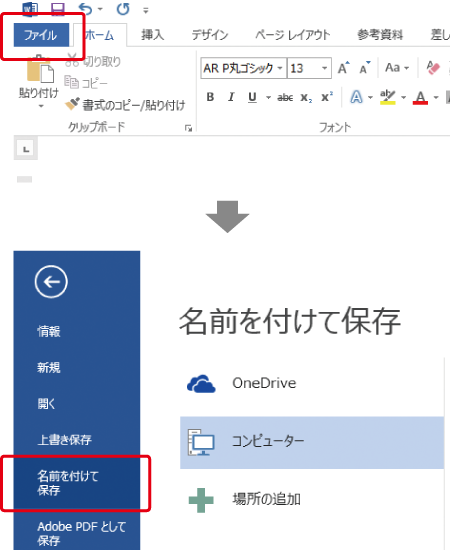The width and height of the screenshot is (450, 550).
Task: Expand the 貼り付け options arrow
Action: [x=41, y=106]
